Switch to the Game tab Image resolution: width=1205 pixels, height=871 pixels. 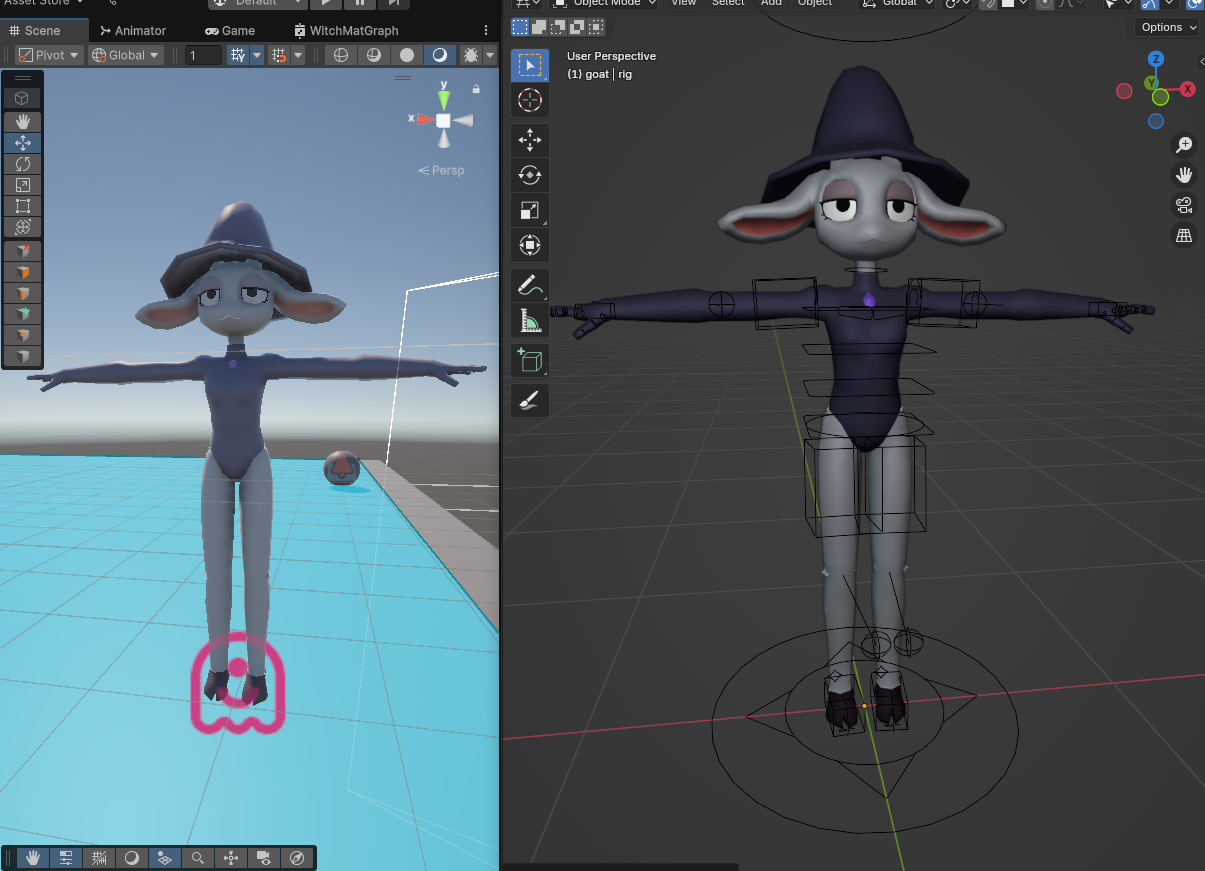(x=230, y=31)
